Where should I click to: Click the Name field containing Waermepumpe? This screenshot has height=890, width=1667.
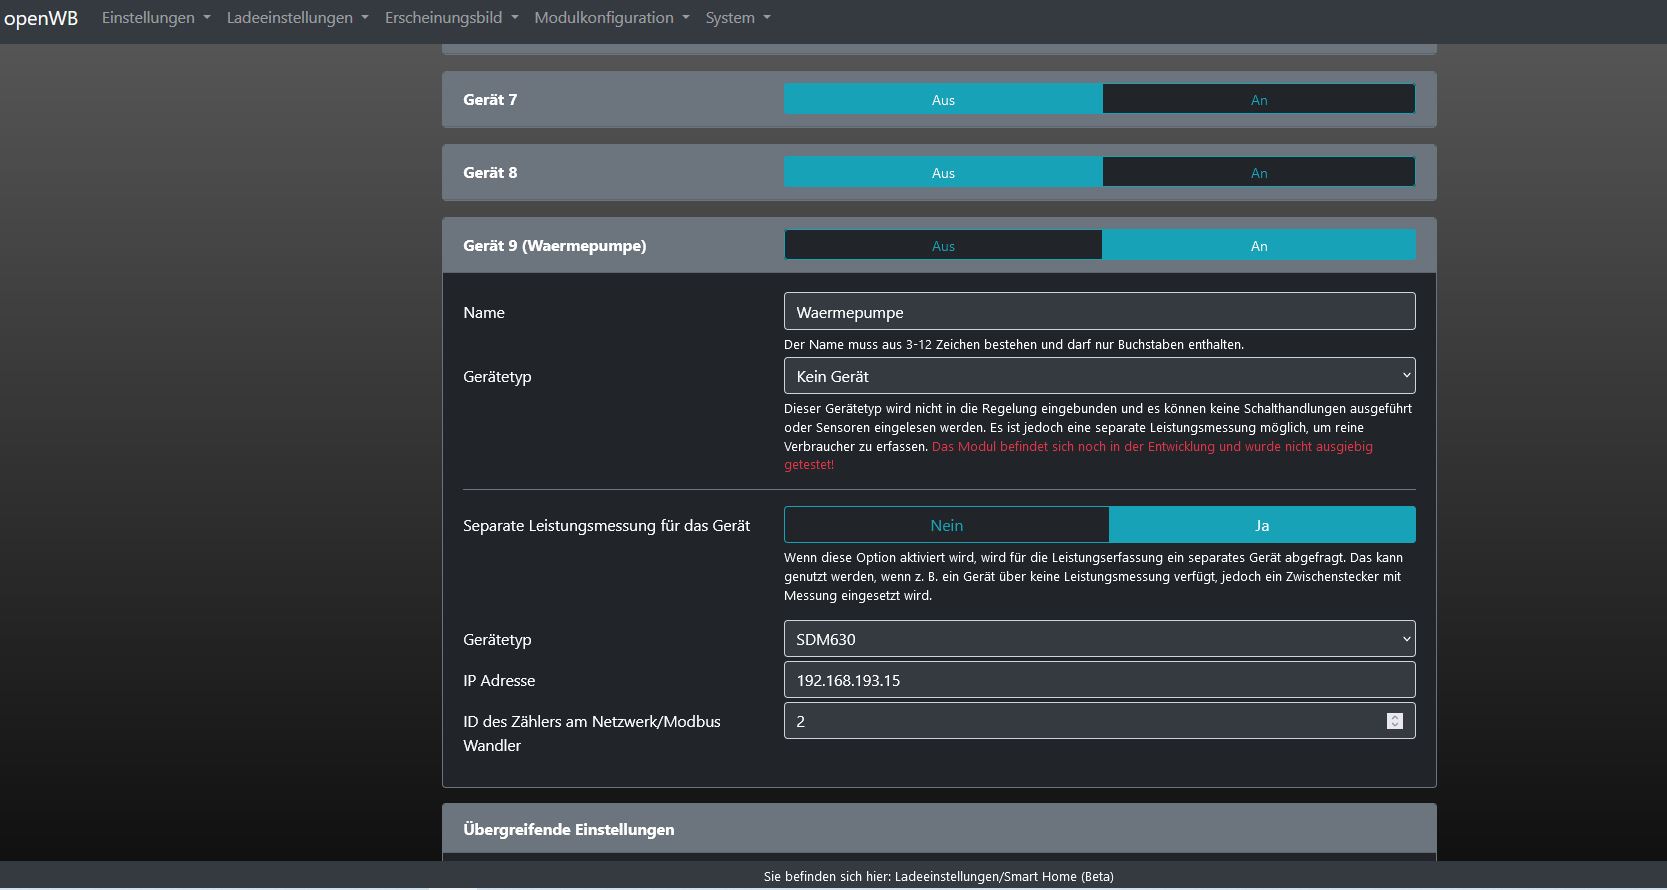click(1099, 312)
